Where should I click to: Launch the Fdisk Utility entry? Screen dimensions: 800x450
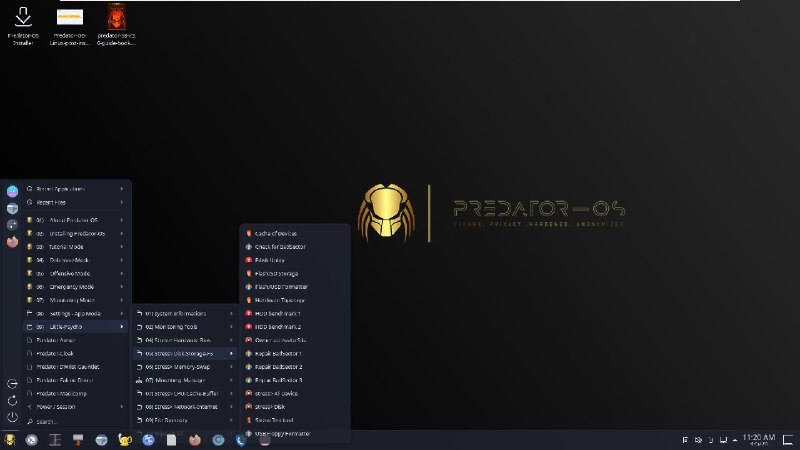tap(295, 260)
